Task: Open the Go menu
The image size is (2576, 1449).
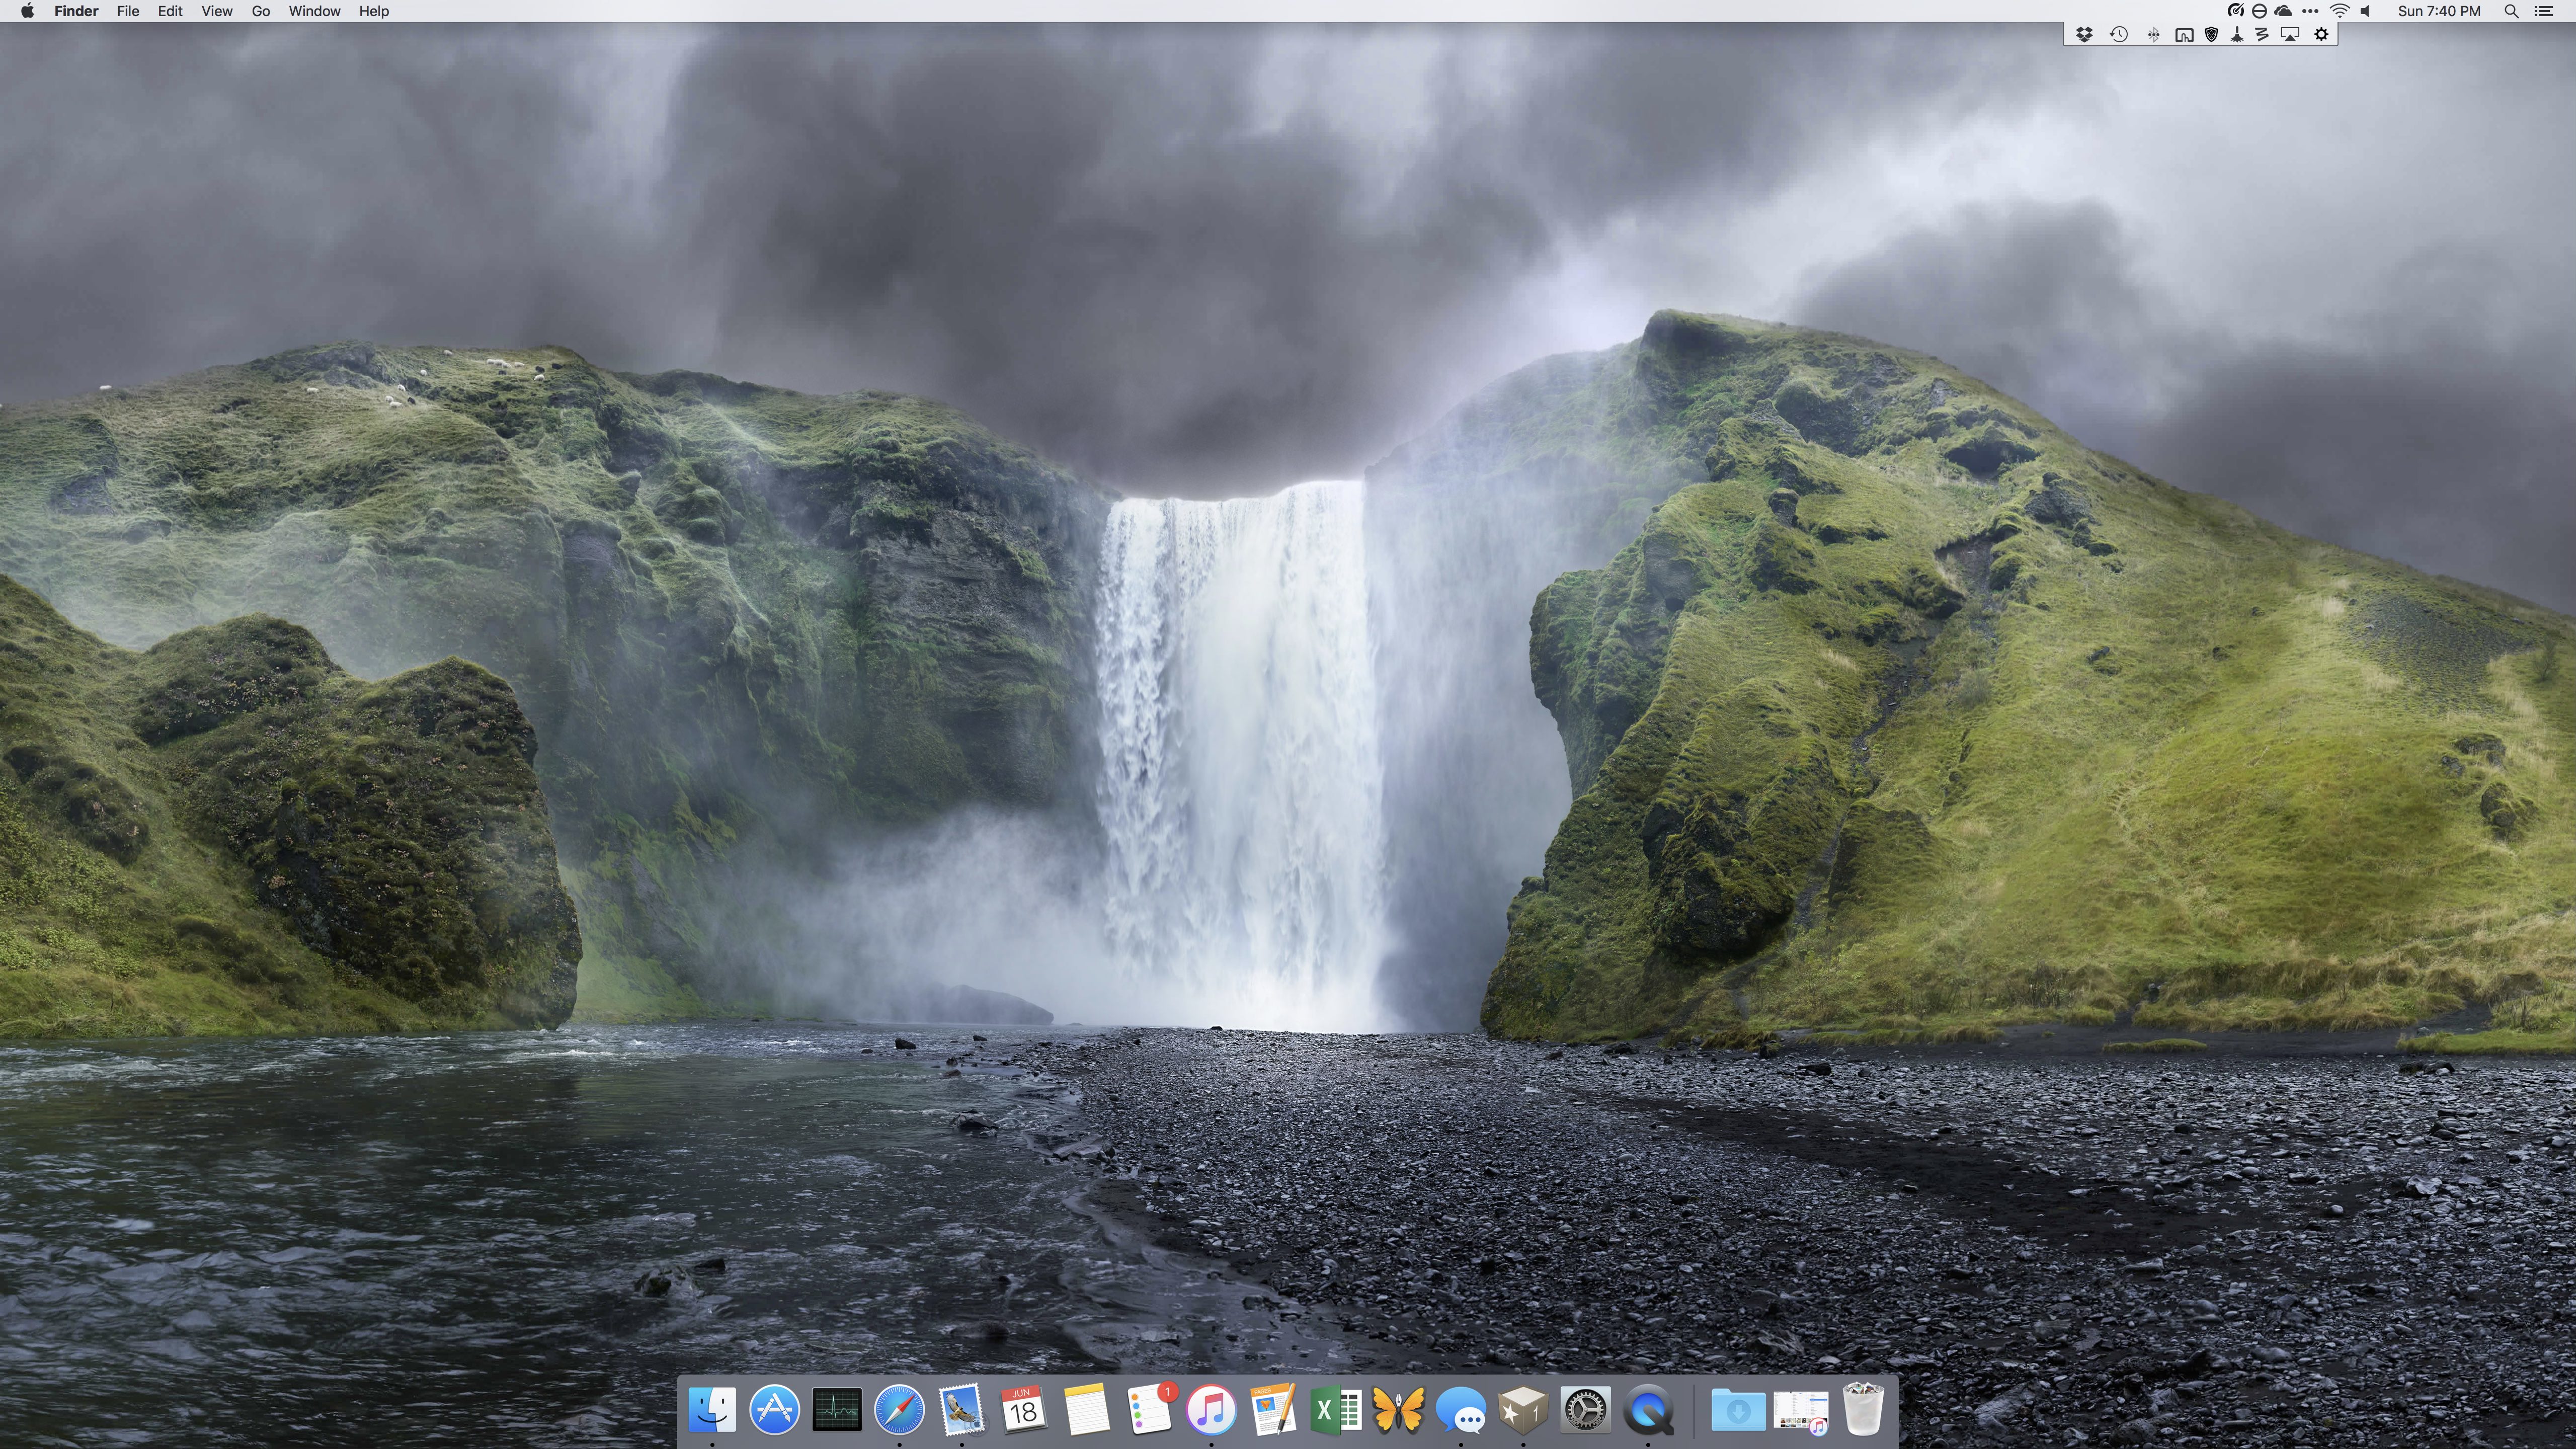Action: point(261,11)
